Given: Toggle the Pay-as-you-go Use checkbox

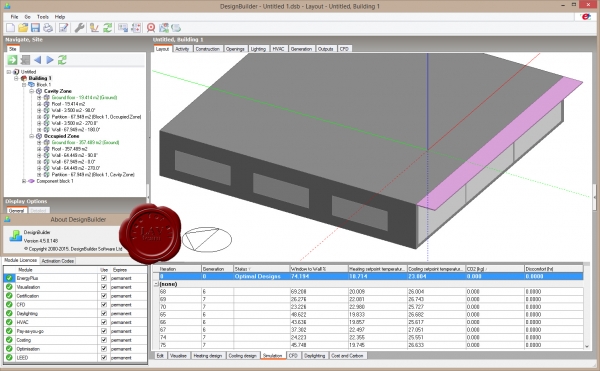Looking at the screenshot, I should pos(104,331).
